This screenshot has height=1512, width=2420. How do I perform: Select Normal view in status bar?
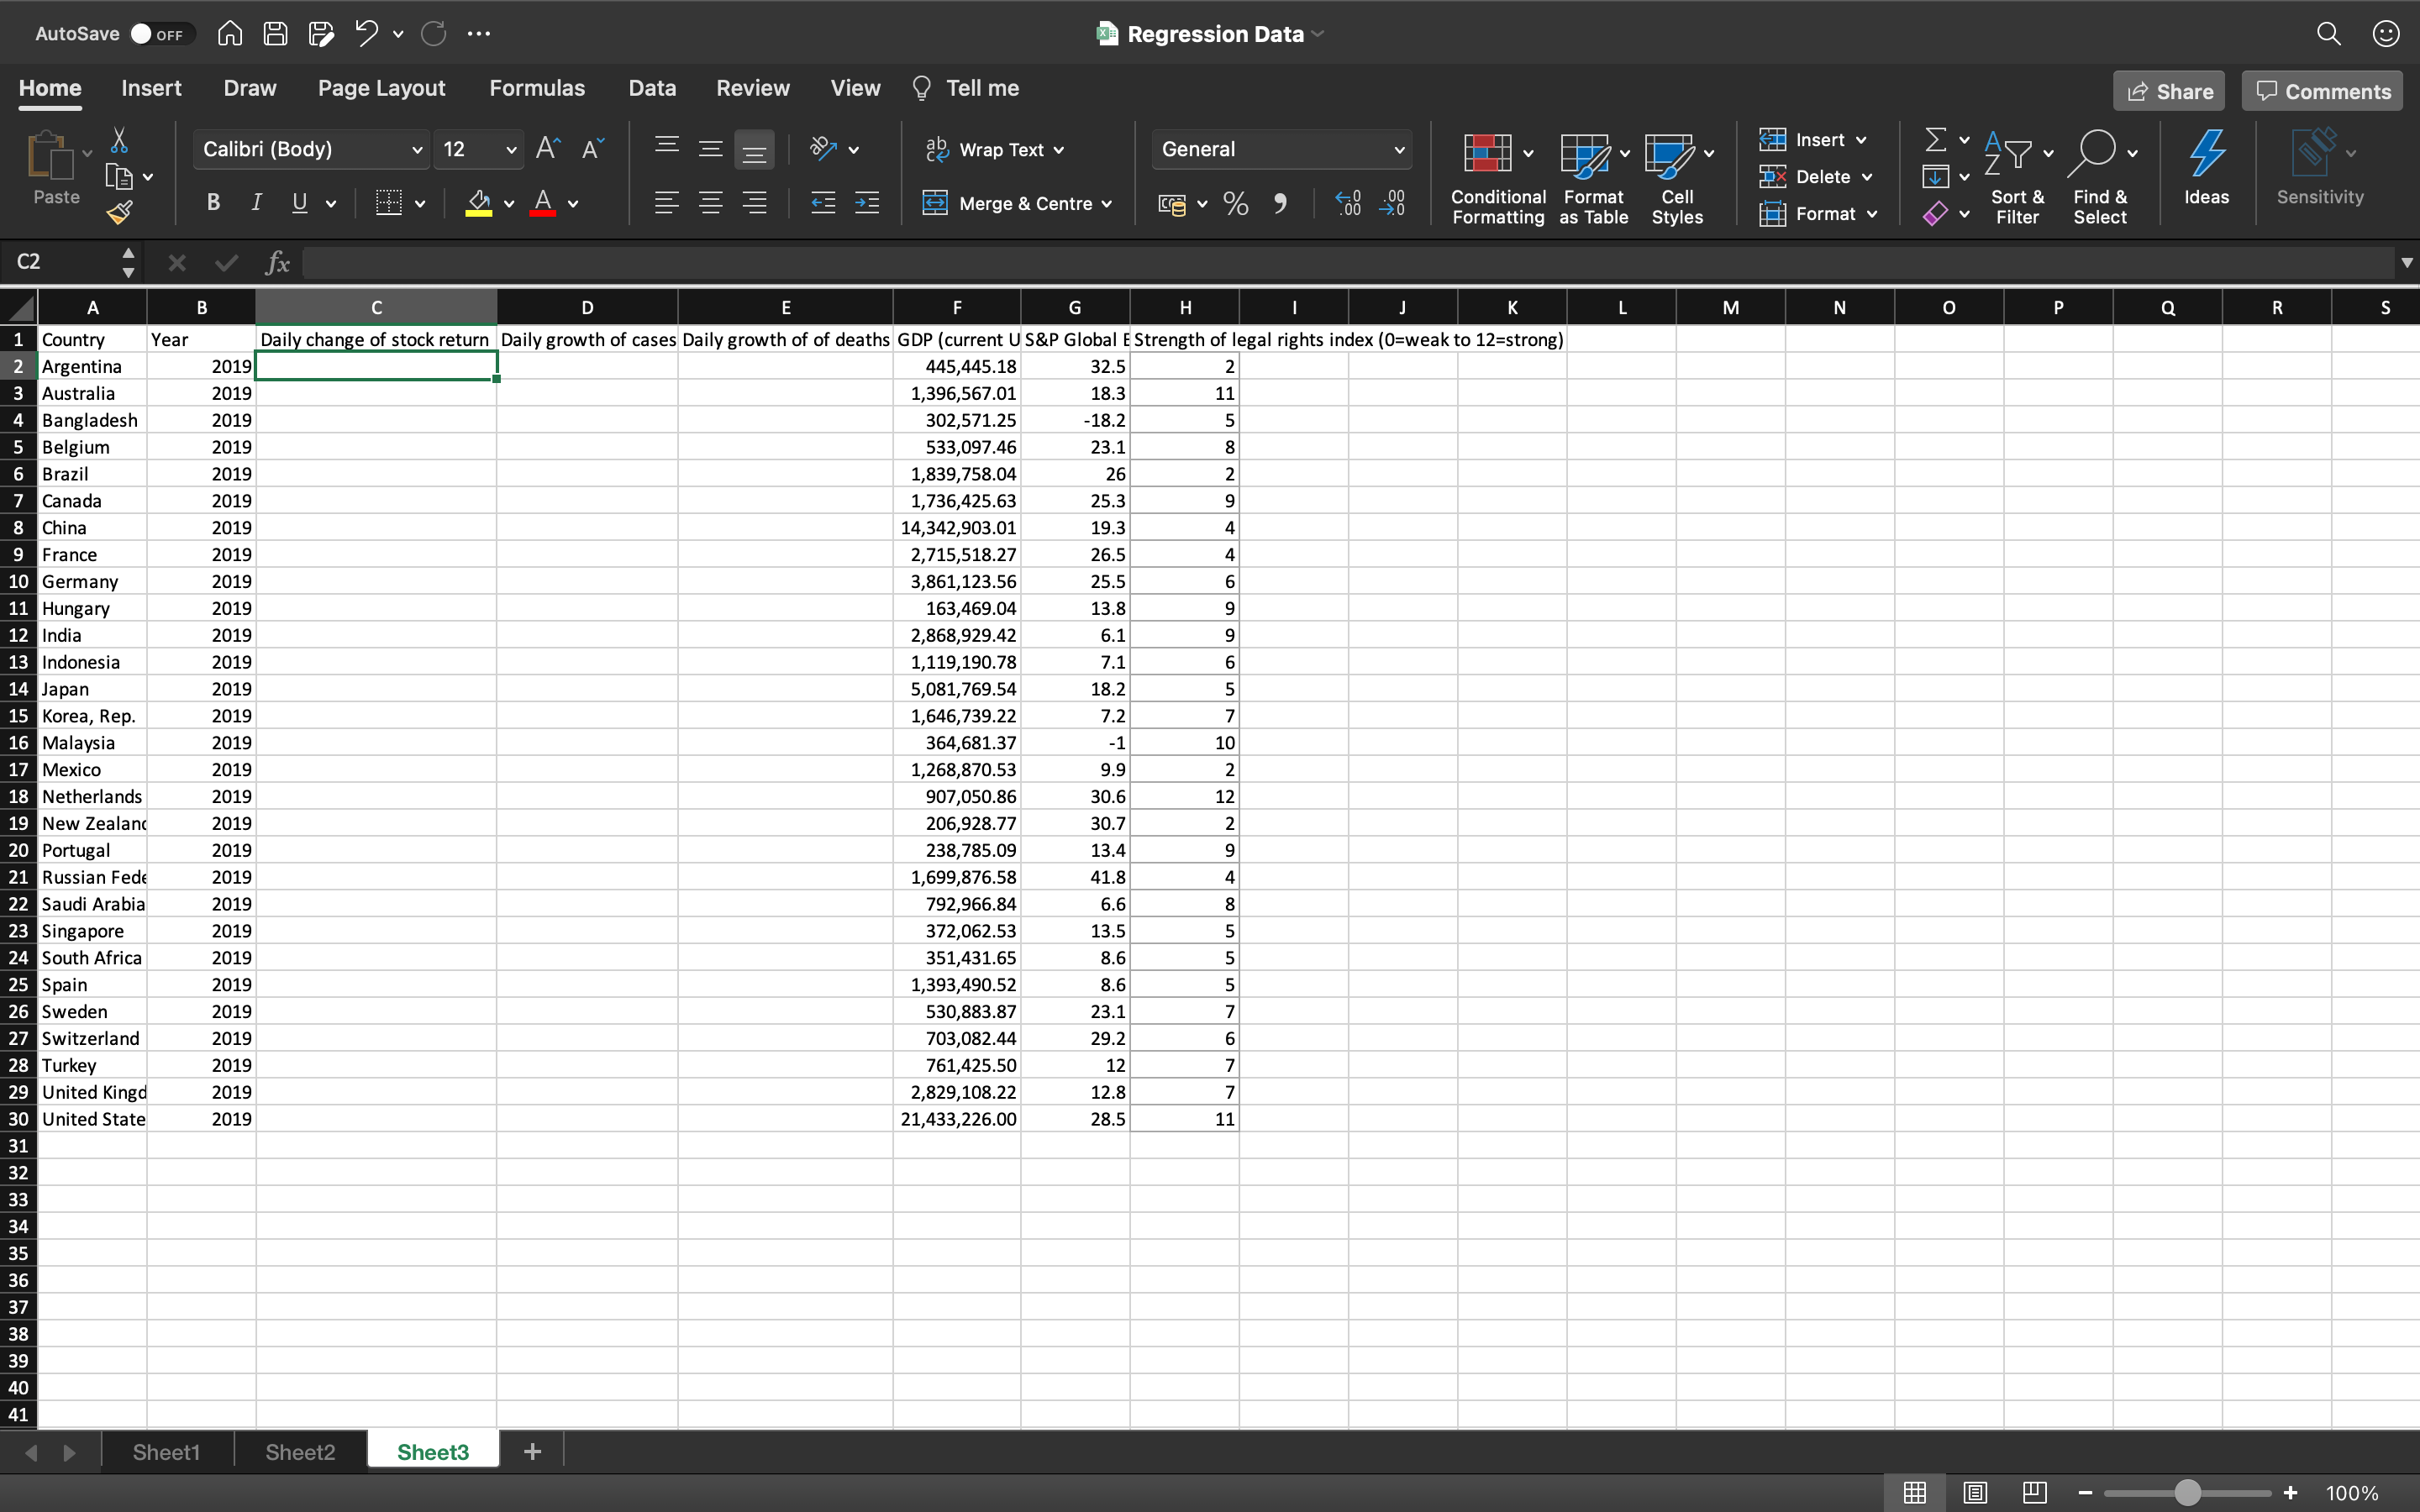pyautogui.click(x=1915, y=1492)
